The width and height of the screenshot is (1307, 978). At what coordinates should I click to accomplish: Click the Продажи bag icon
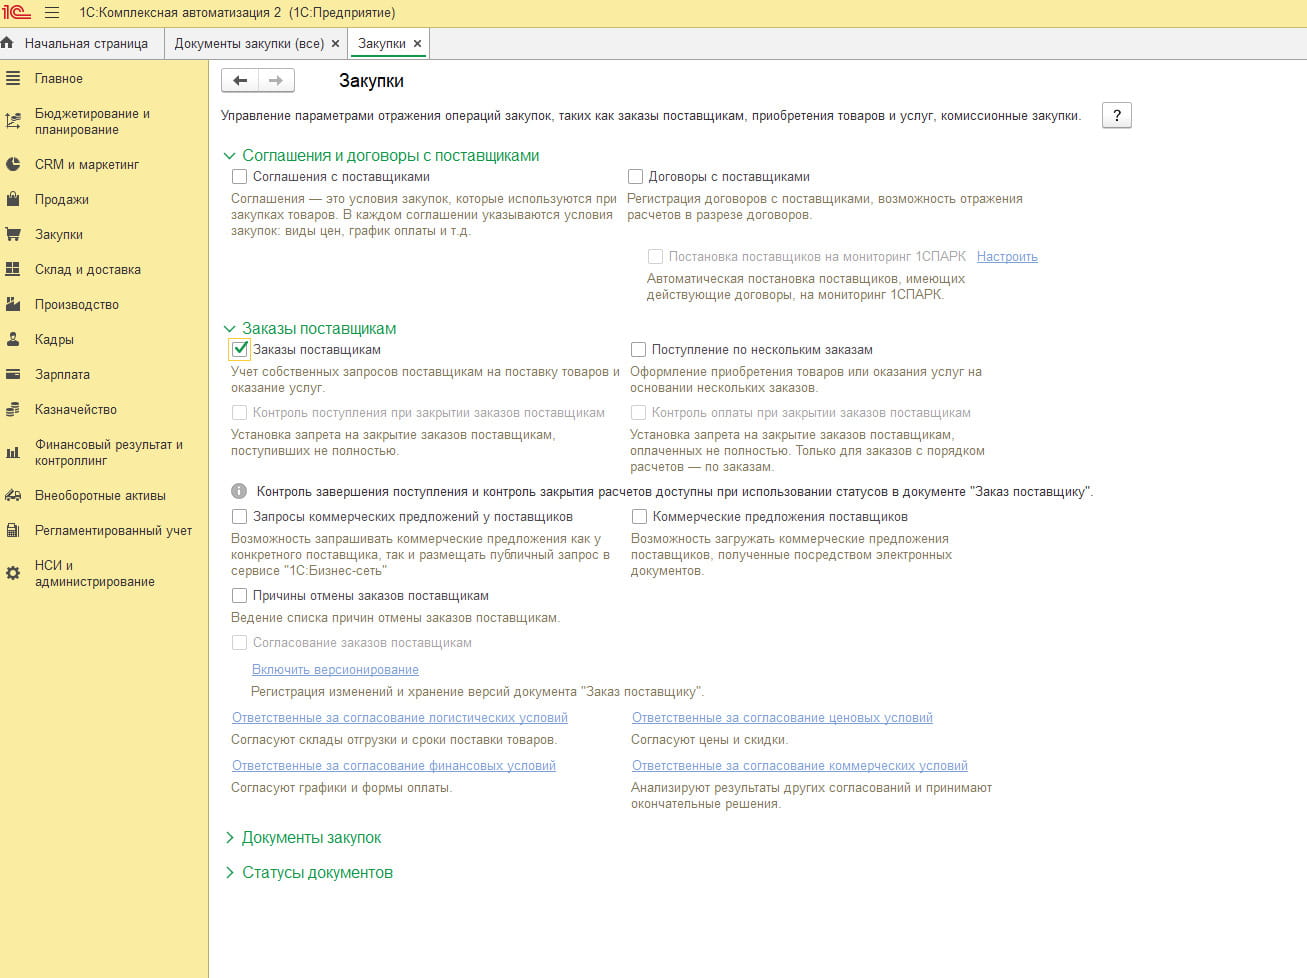click(x=13, y=199)
